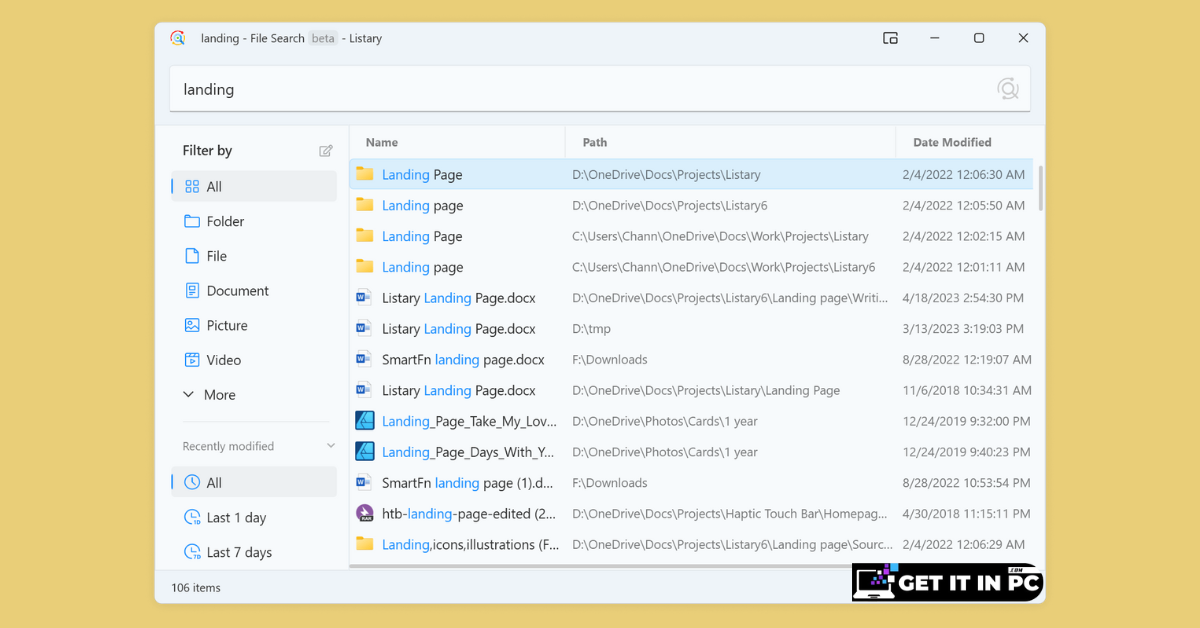Click the search field containing landing
Image resolution: width=1200 pixels, height=628 pixels.
pyautogui.click(x=600, y=89)
